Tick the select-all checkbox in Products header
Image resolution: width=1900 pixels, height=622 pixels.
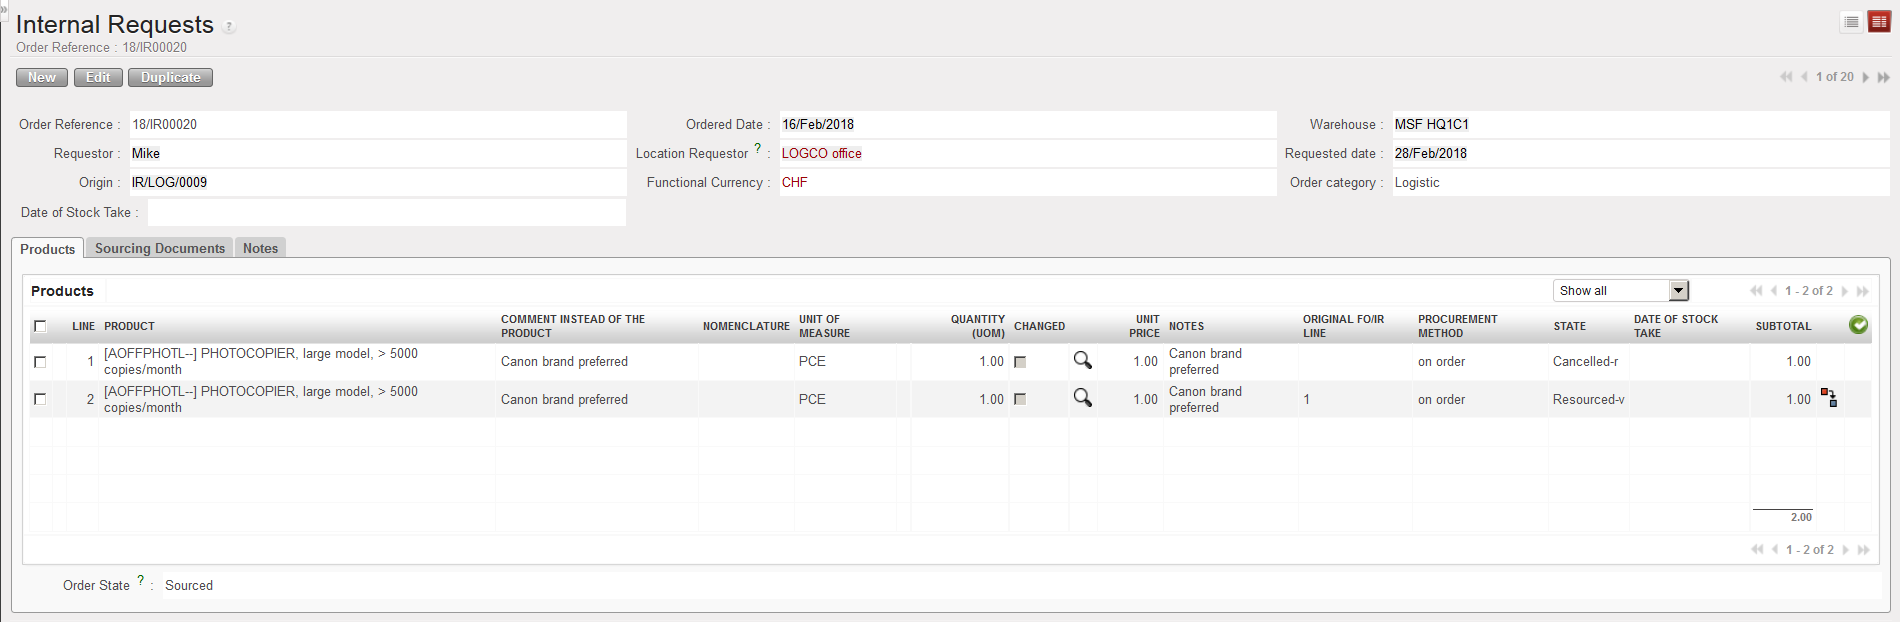[40, 326]
